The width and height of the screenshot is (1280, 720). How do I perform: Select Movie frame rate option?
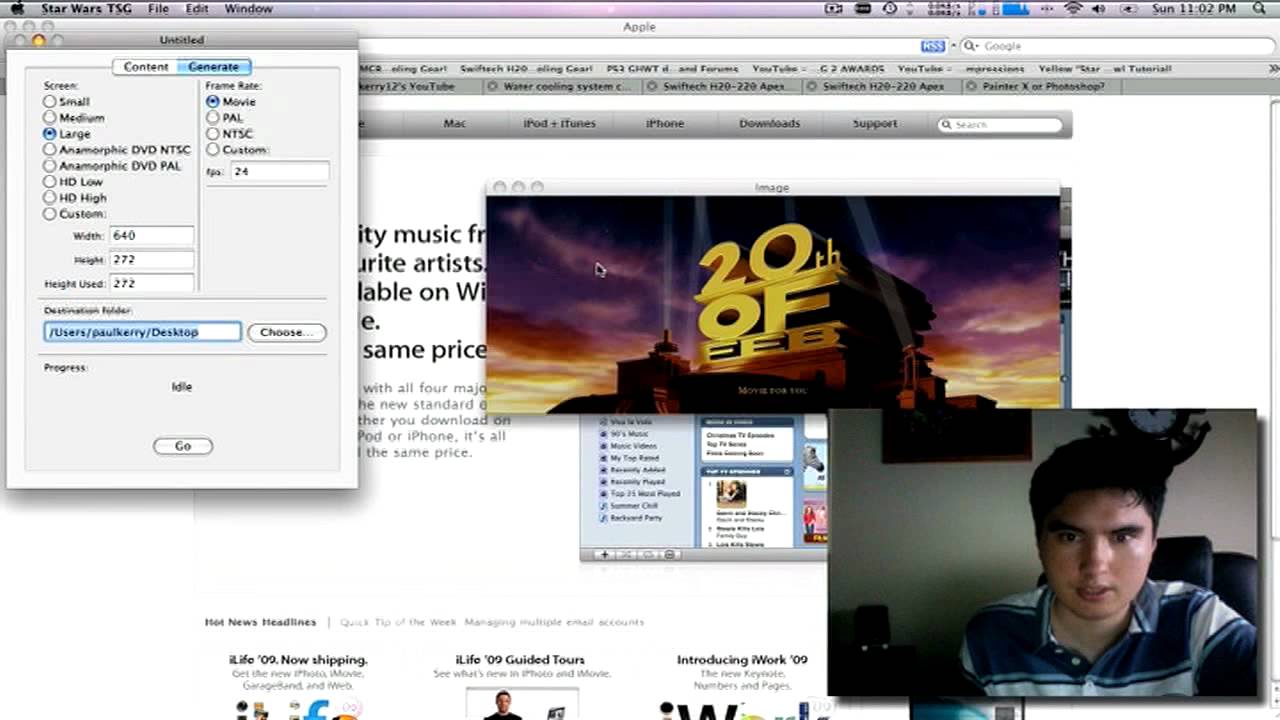pos(213,101)
